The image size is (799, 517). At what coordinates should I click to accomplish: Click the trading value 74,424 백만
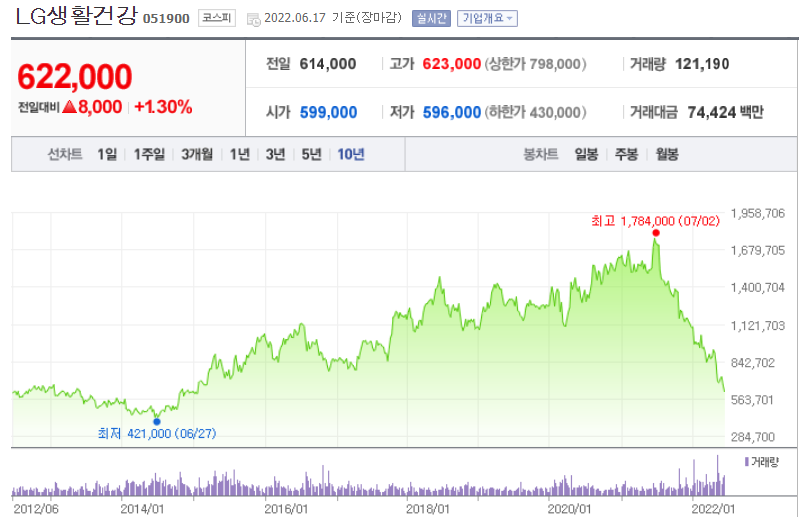(726, 112)
